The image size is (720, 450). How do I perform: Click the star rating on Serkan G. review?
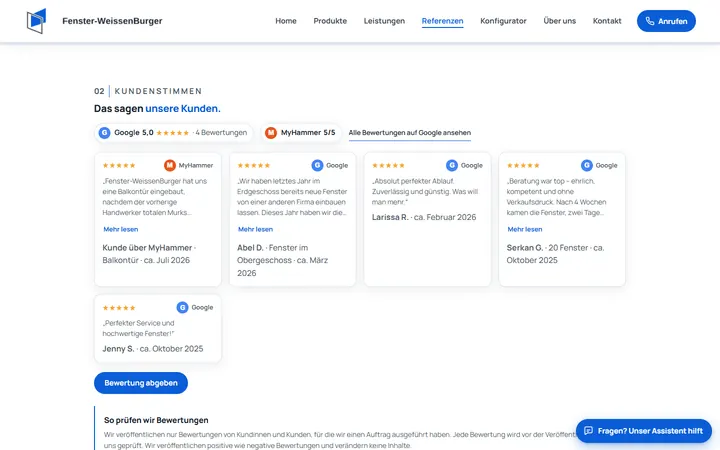(523, 165)
